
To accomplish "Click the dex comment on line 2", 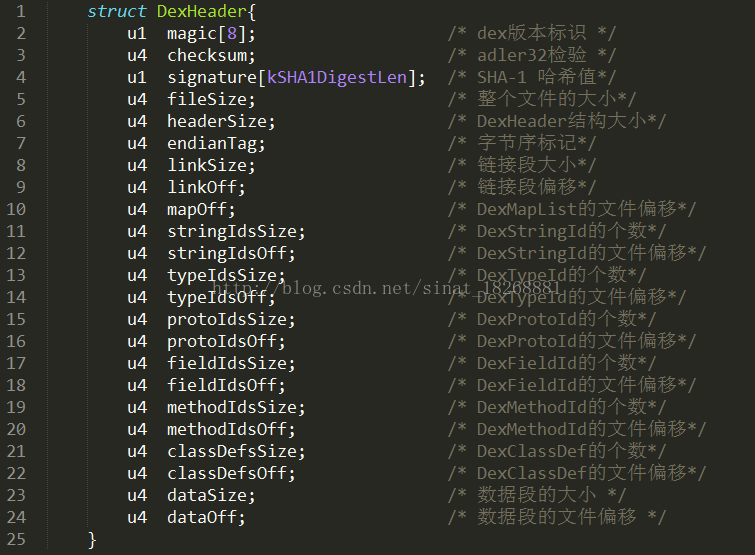I will (x=532, y=34).
